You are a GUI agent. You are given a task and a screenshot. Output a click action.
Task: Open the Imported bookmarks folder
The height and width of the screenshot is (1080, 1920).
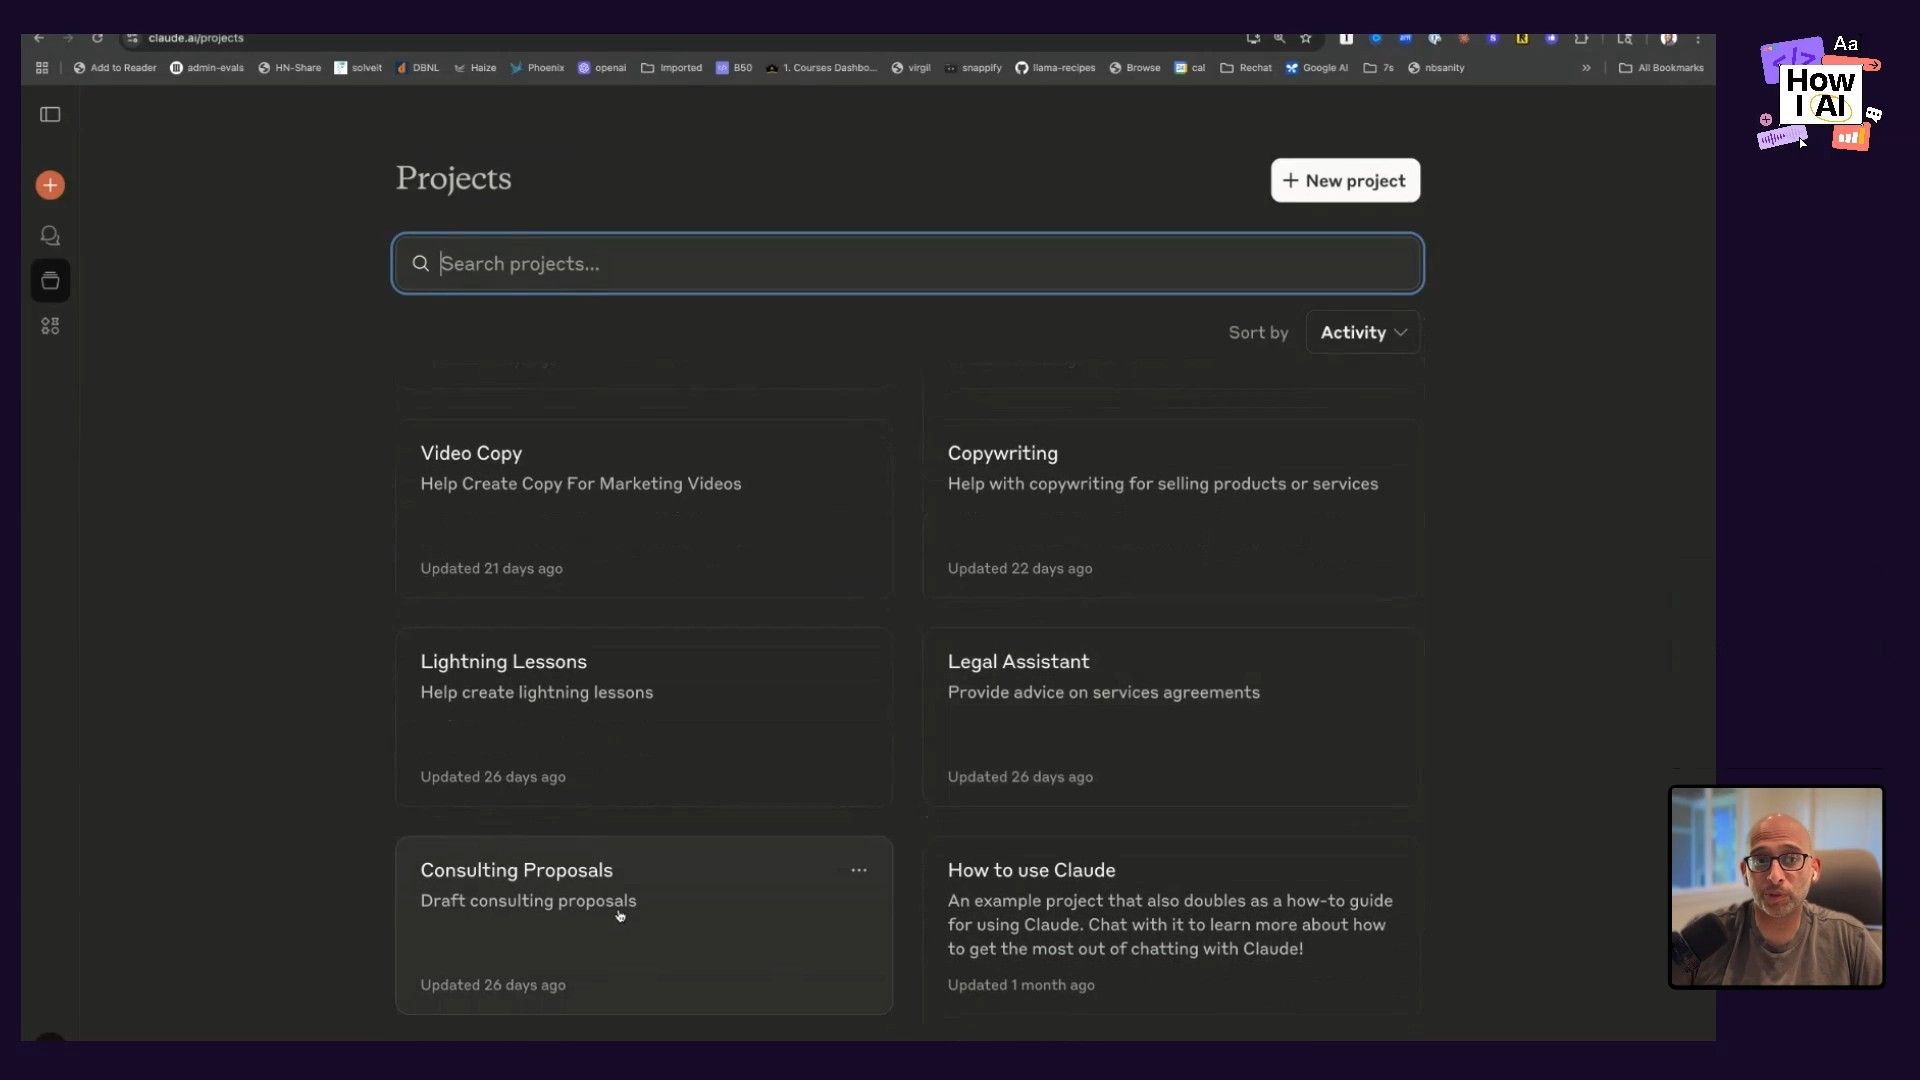(672, 68)
